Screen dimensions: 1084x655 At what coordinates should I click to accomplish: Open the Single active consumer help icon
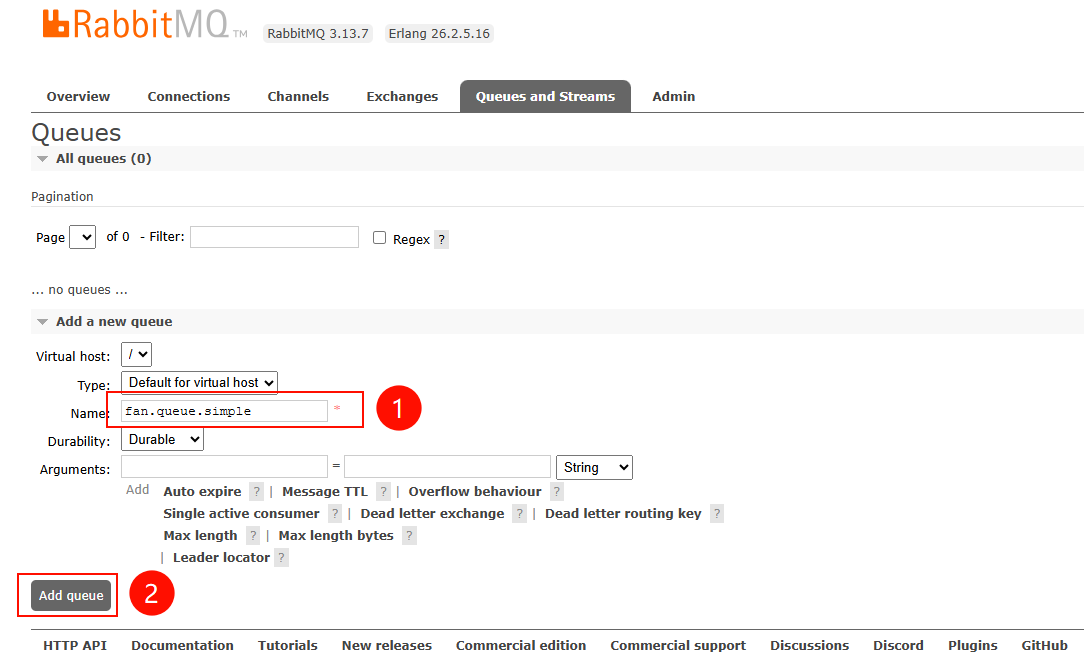pos(335,514)
